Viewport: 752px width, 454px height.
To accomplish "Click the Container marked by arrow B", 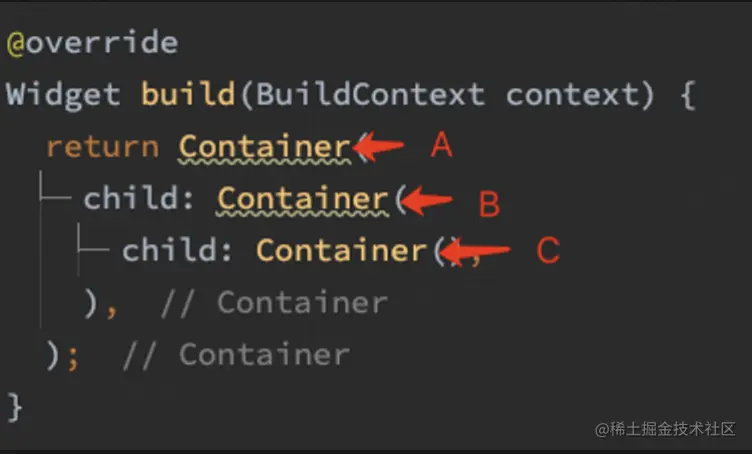I will tap(302, 199).
